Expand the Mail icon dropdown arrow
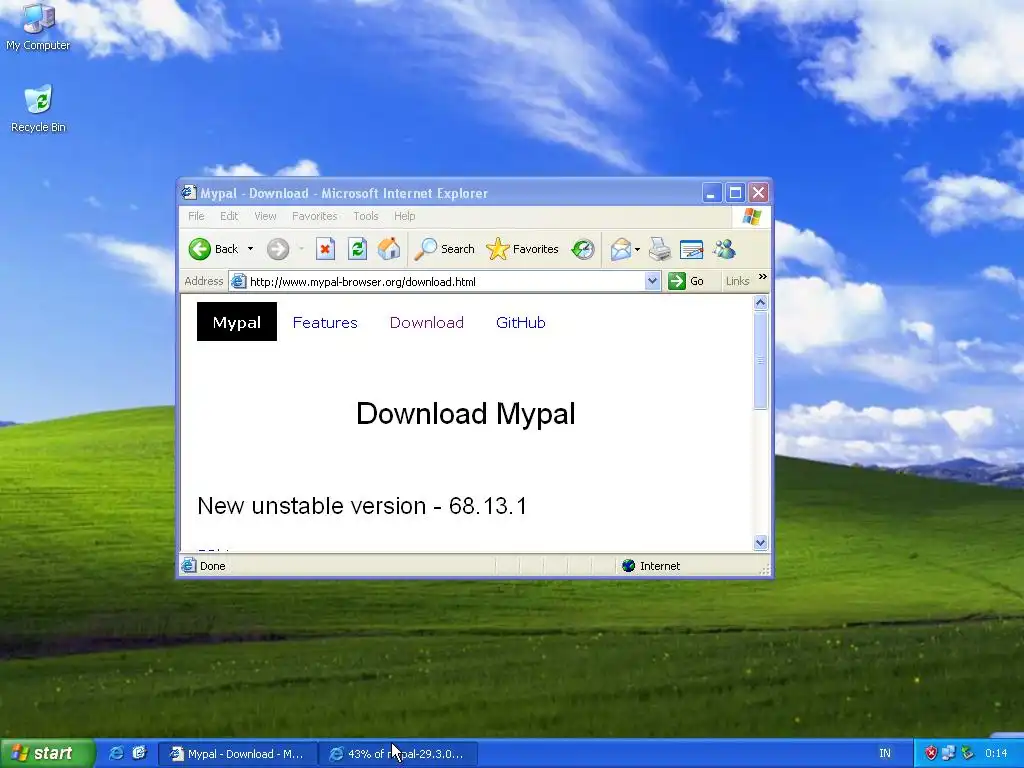Viewport: 1024px width, 768px height. pos(637,249)
